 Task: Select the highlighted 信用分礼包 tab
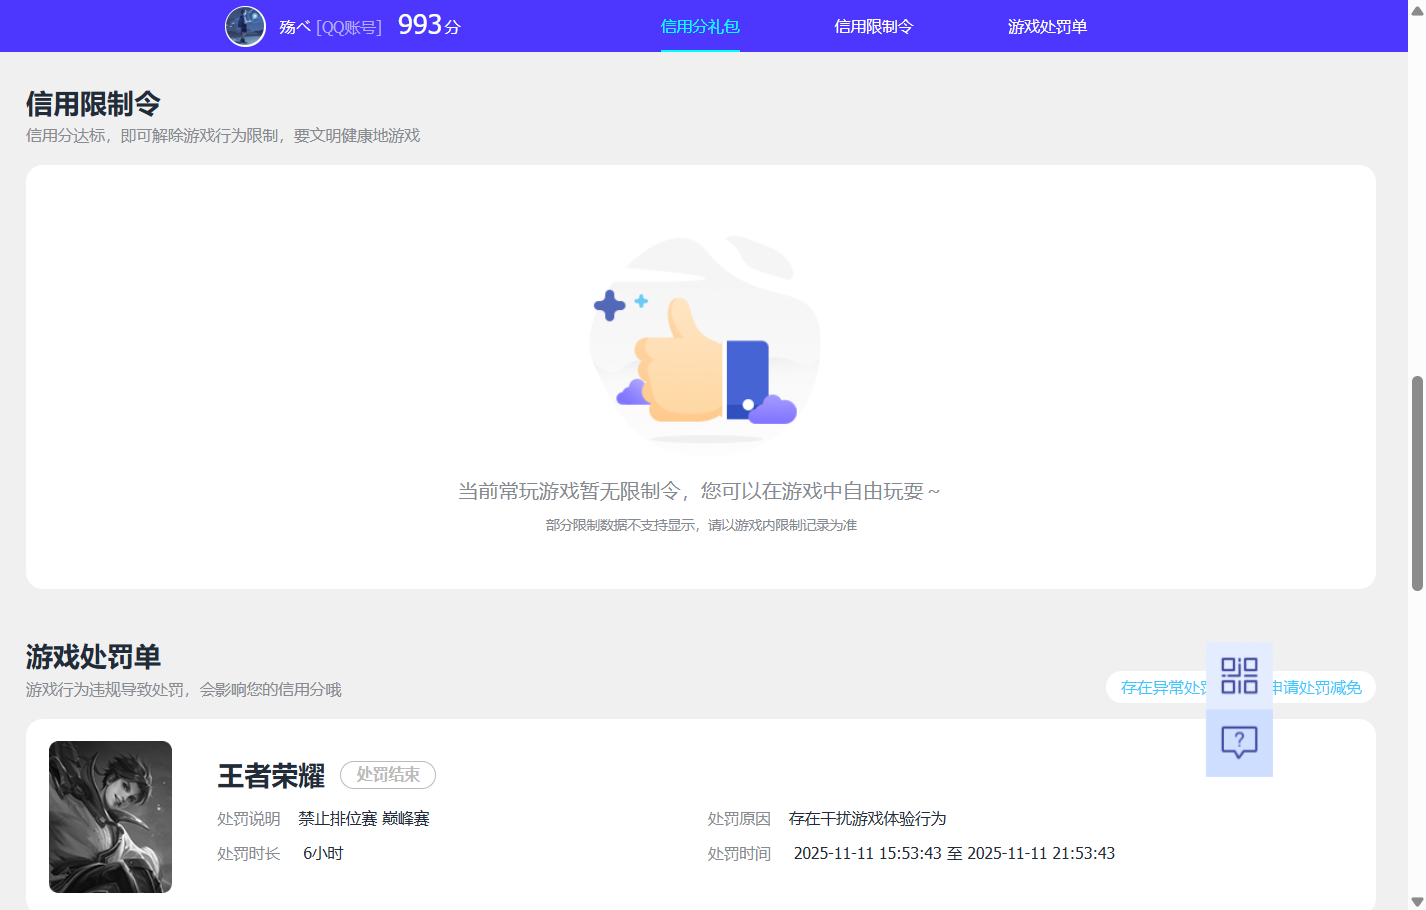point(700,27)
